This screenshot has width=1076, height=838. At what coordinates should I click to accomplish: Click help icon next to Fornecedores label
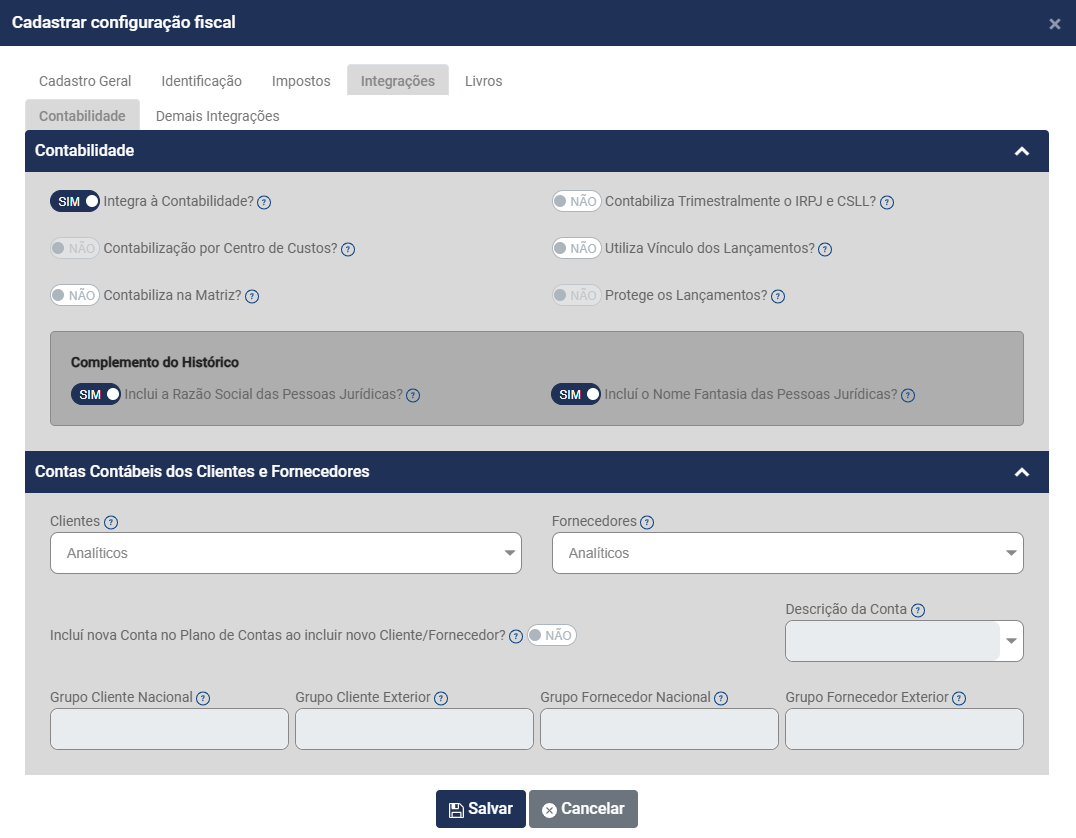pos(647,522)
